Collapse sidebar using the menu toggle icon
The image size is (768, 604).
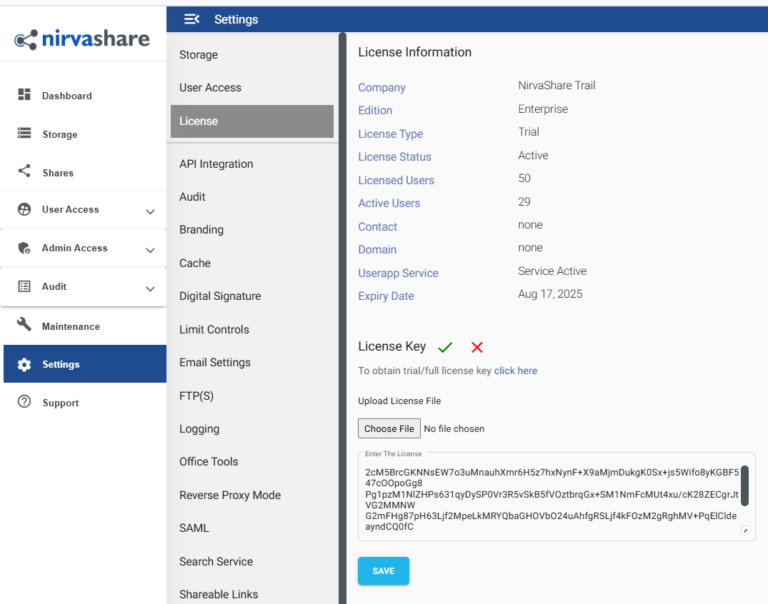click(x=192, y=19)
